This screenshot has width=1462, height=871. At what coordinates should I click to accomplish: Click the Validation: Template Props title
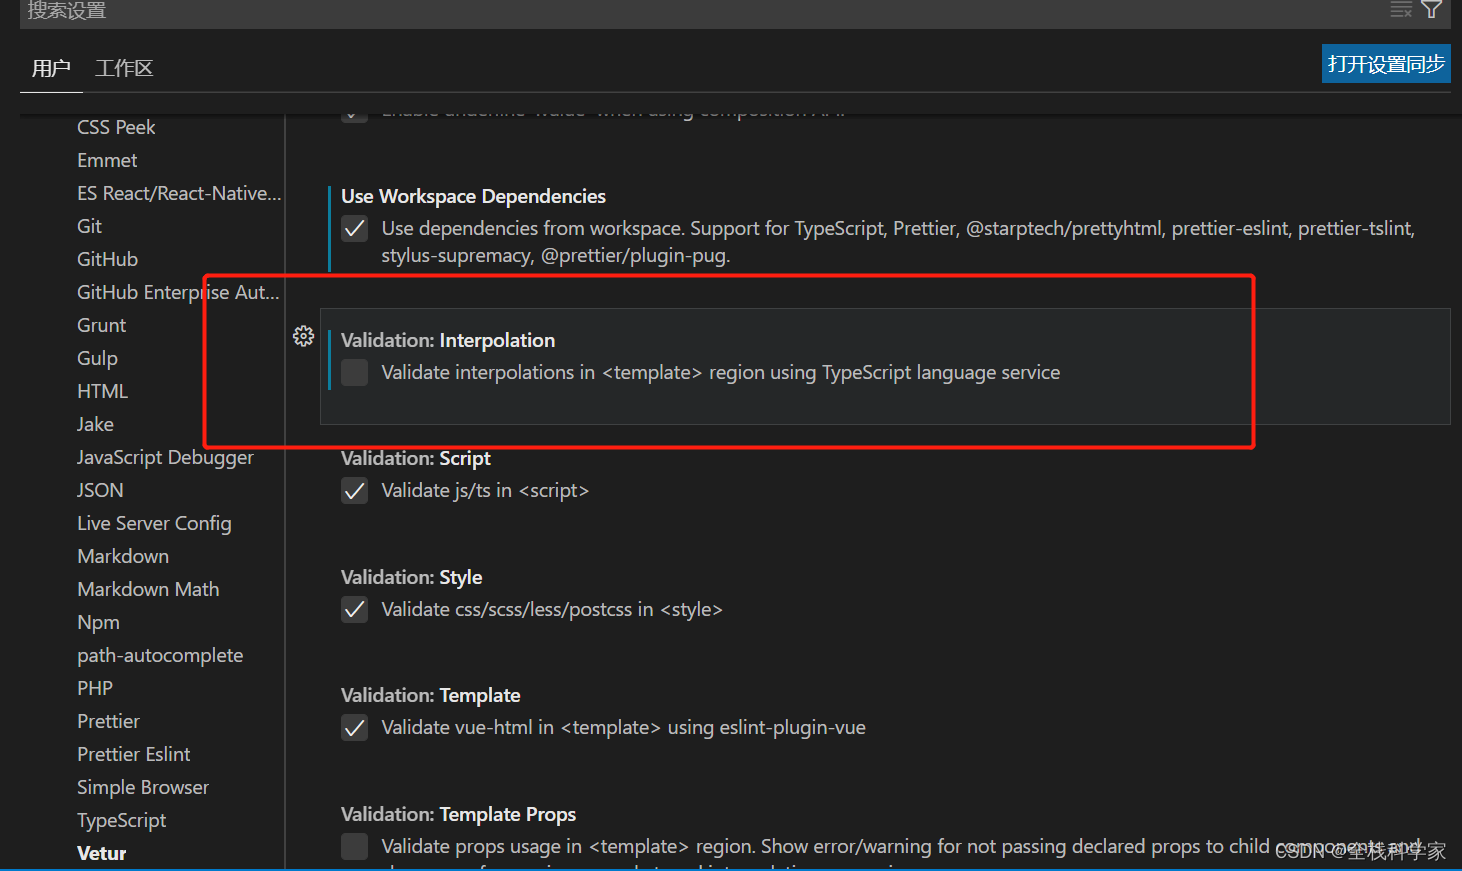tap(458, 814)
